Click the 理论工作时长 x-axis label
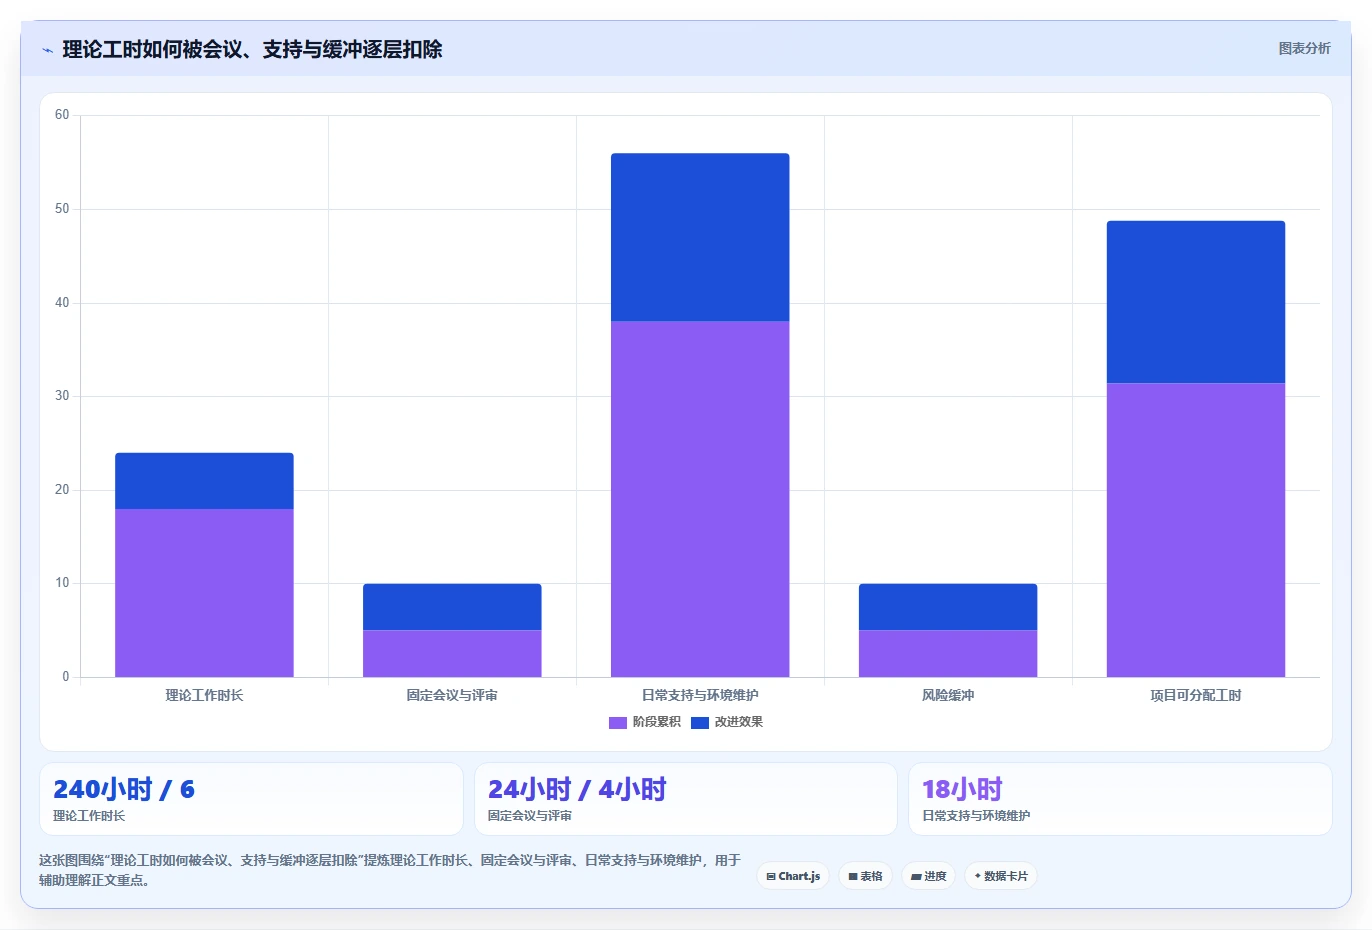This screenshot has width=1372, height=930. click(204, 695)
